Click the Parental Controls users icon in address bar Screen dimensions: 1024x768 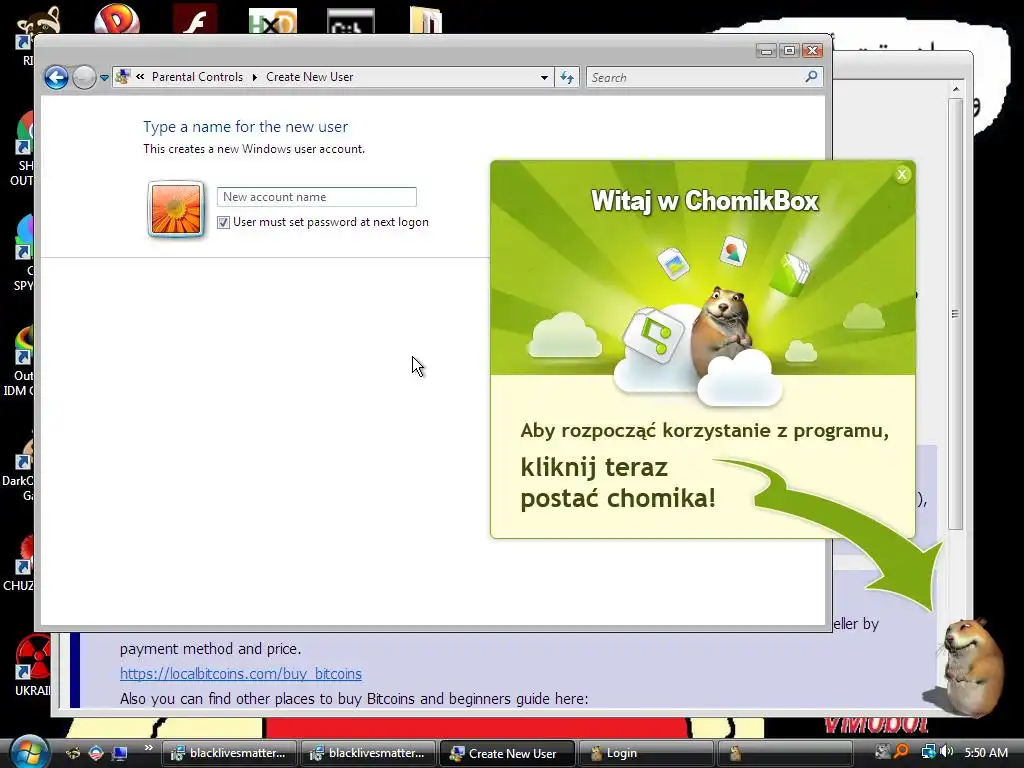click(x=122, y=77)
